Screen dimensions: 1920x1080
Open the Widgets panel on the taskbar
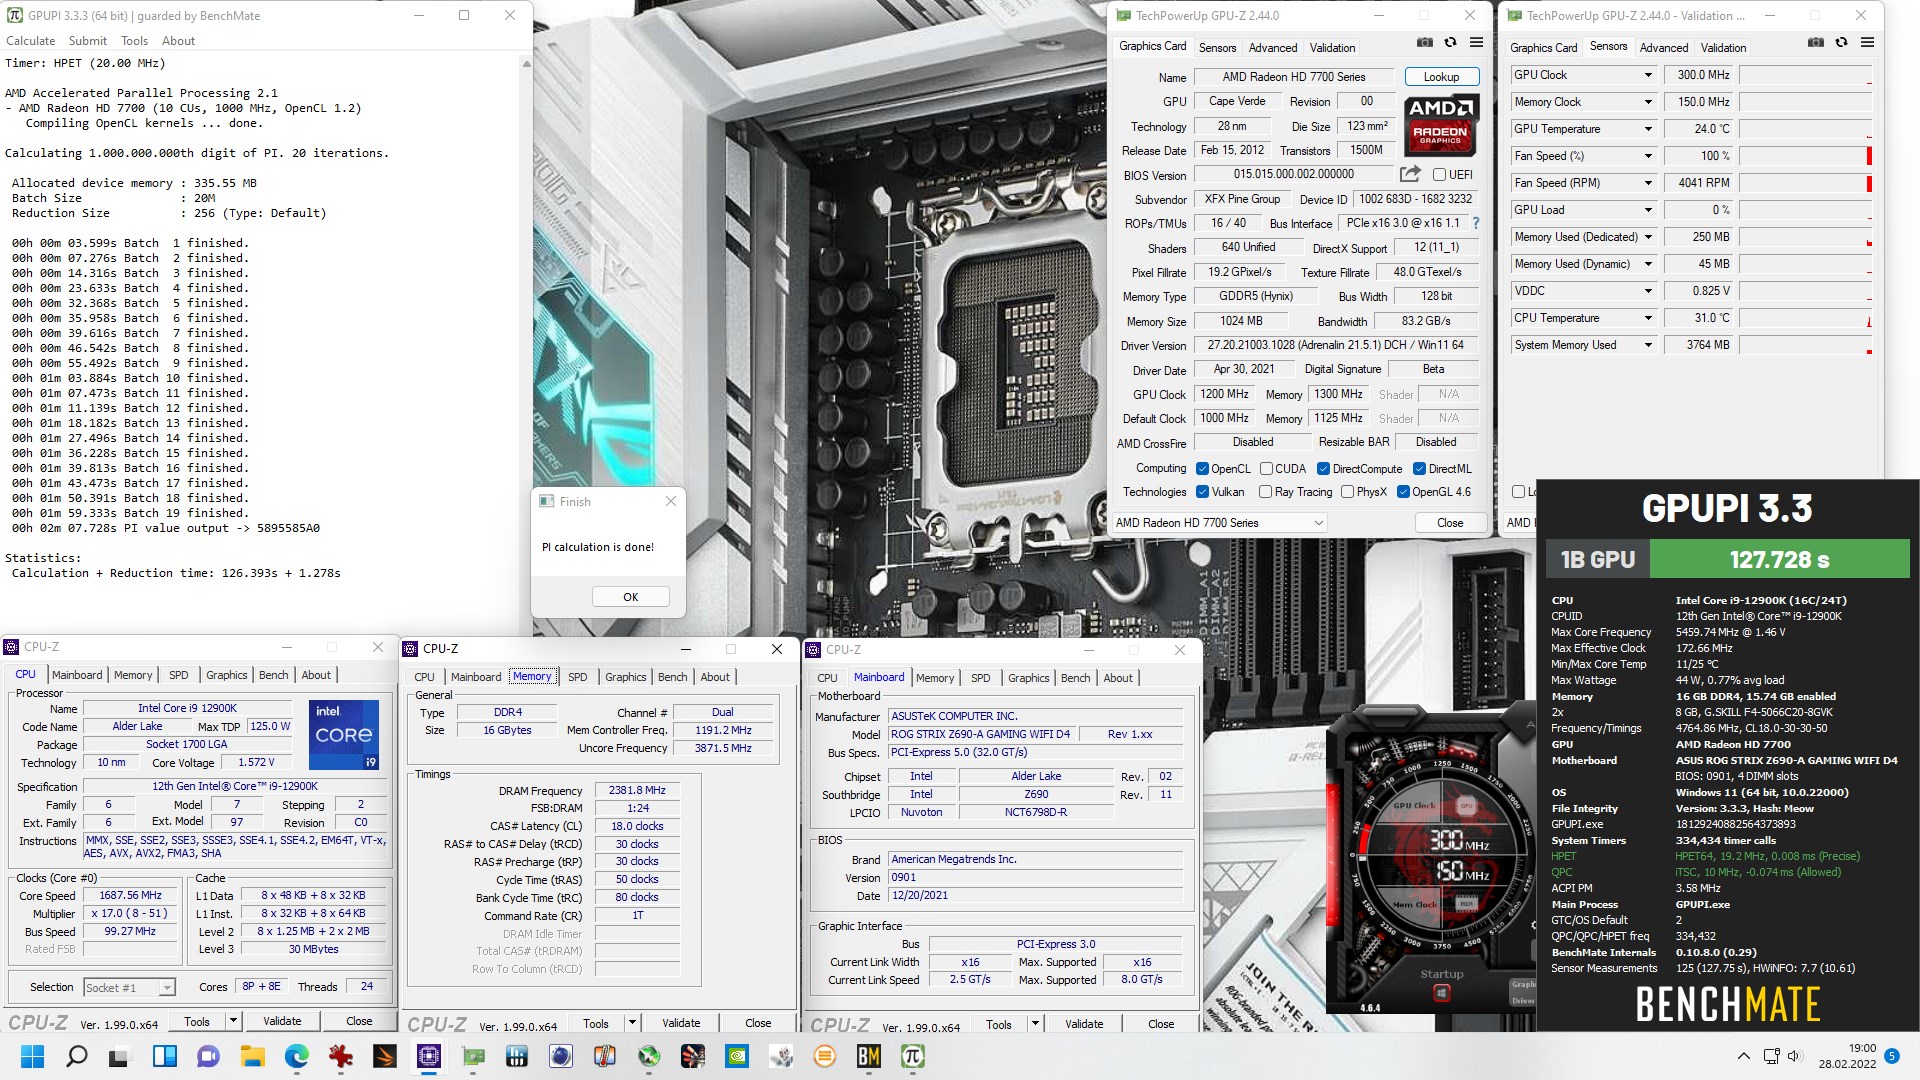point(164,1056)
